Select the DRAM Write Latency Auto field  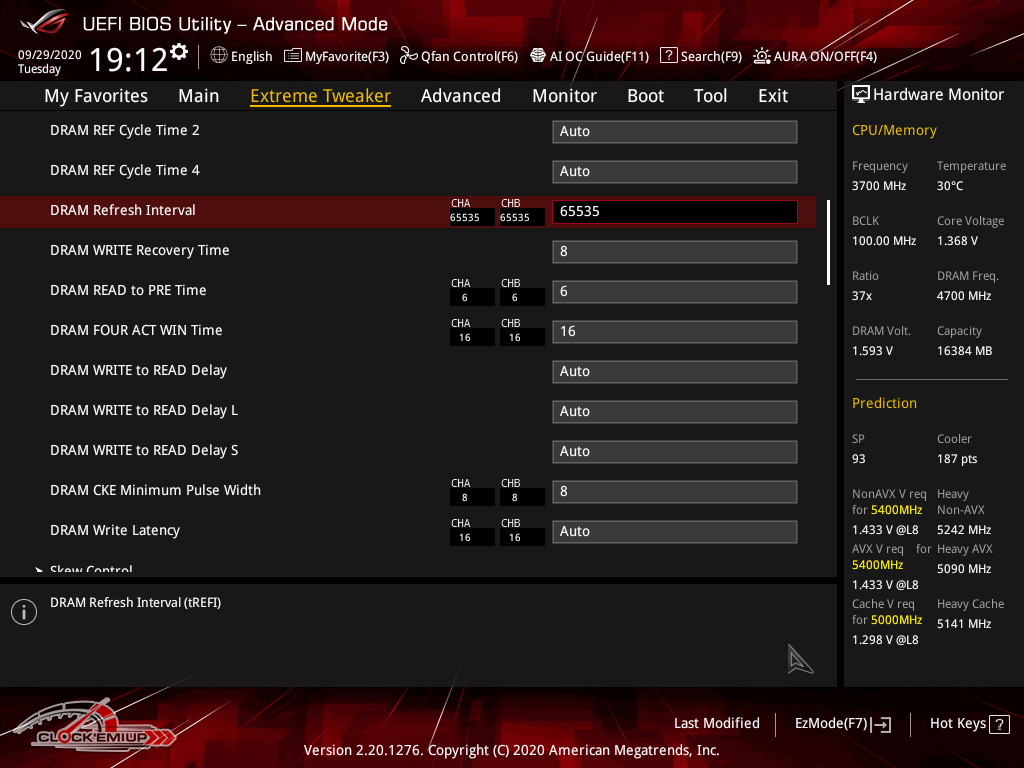(x=674, y=531)
